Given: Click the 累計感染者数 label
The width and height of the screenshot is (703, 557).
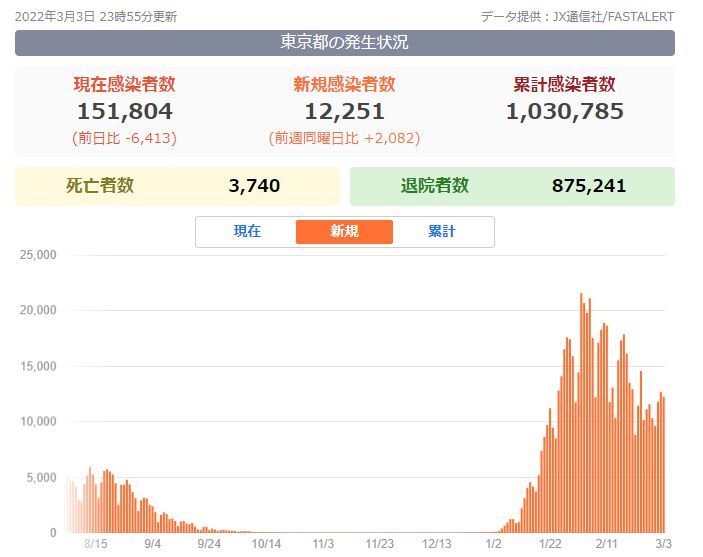Looking at the screenshot, I should coord(564,84).
